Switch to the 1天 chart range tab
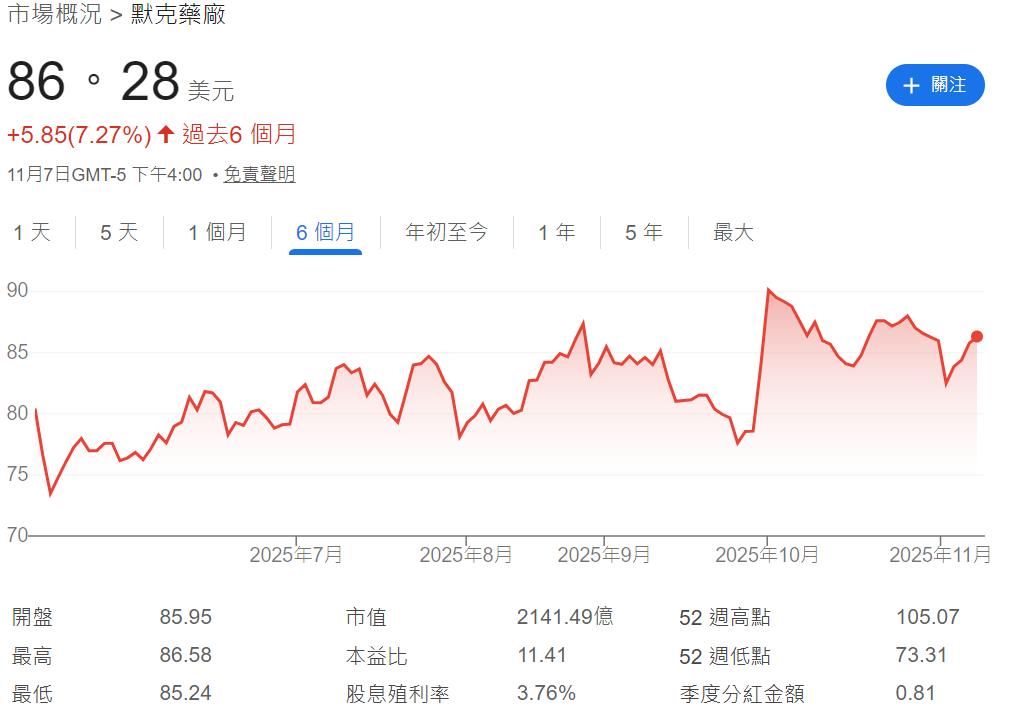 click(x=32, y=232)
